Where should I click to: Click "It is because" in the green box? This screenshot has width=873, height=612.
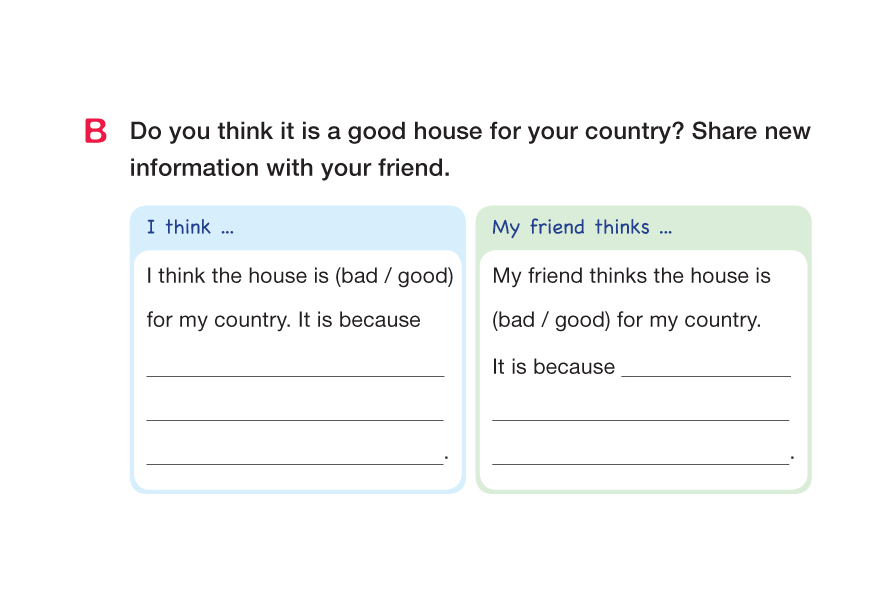553,367
